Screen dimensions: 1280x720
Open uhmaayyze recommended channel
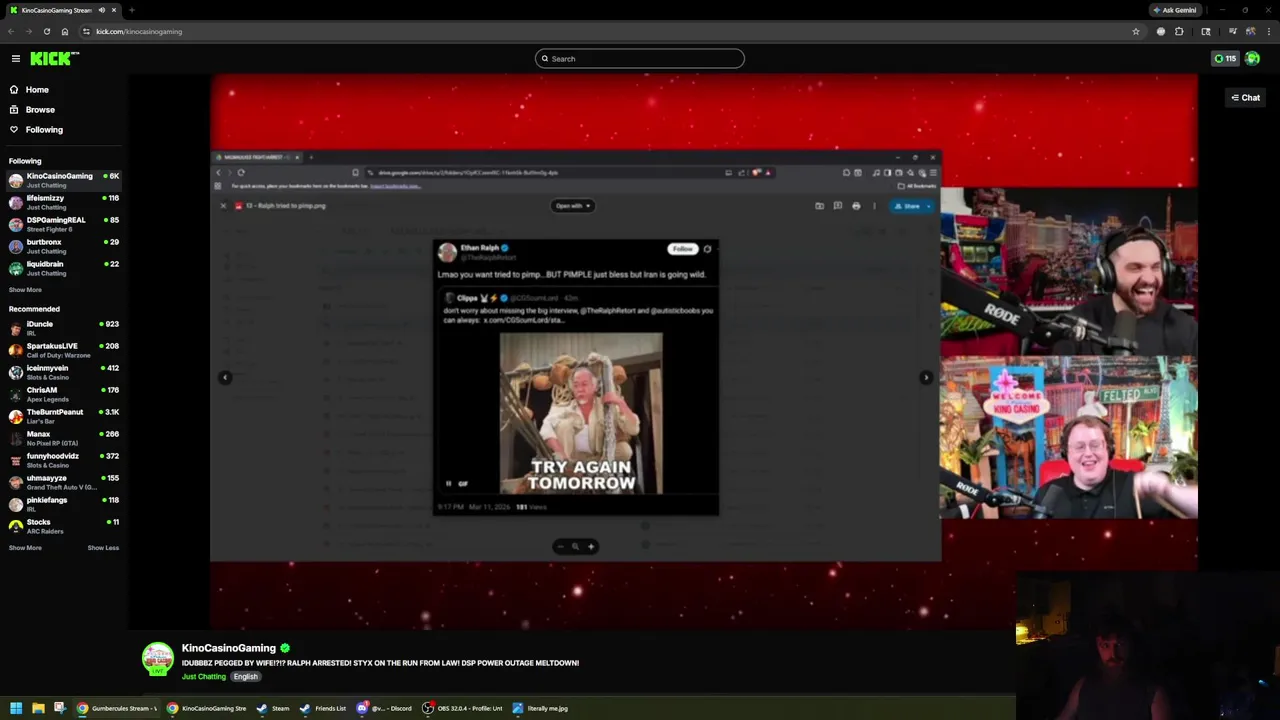(63, 482)
